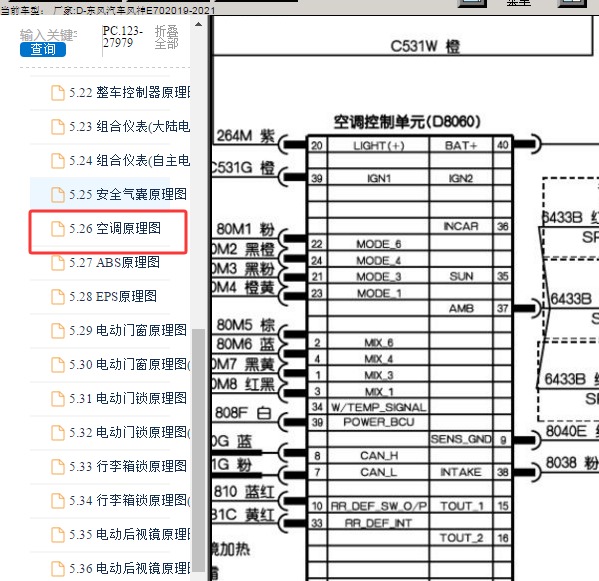
Task: Click the RR_DEF_SW_O/P pin cell
Action: [379, 506]
